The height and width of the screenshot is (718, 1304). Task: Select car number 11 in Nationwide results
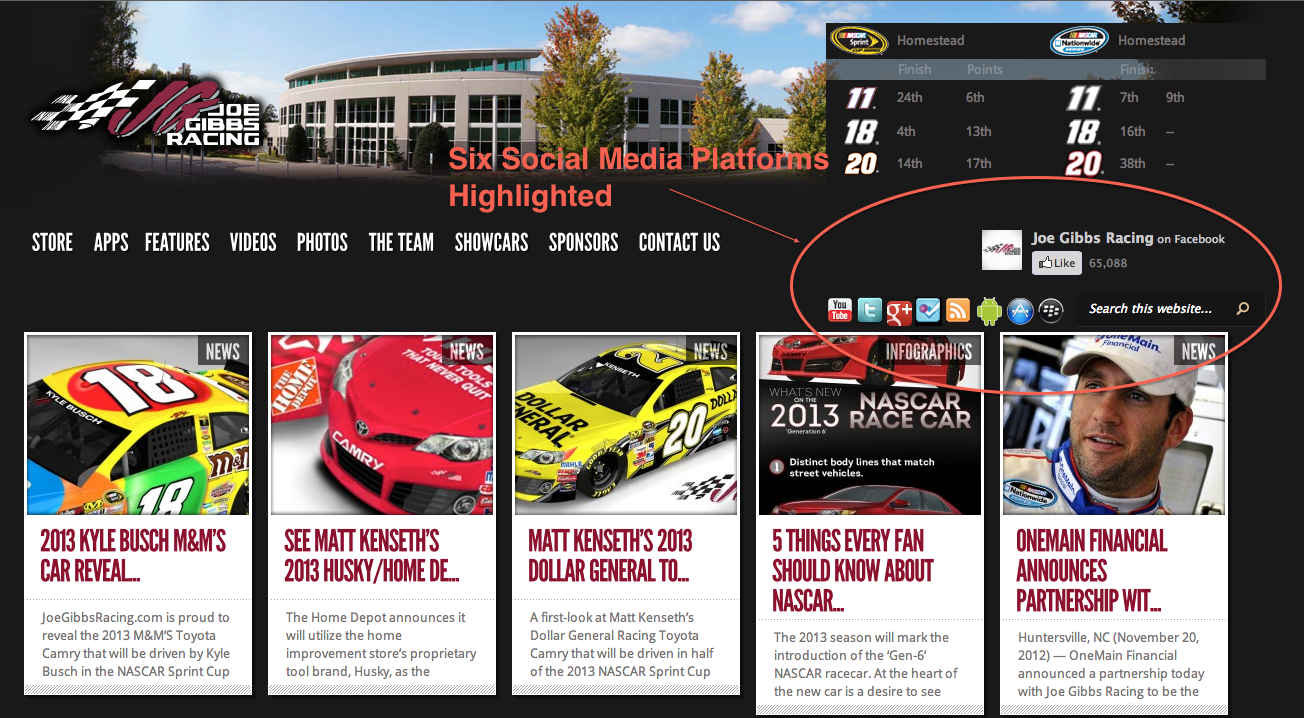pos(1083,98)
